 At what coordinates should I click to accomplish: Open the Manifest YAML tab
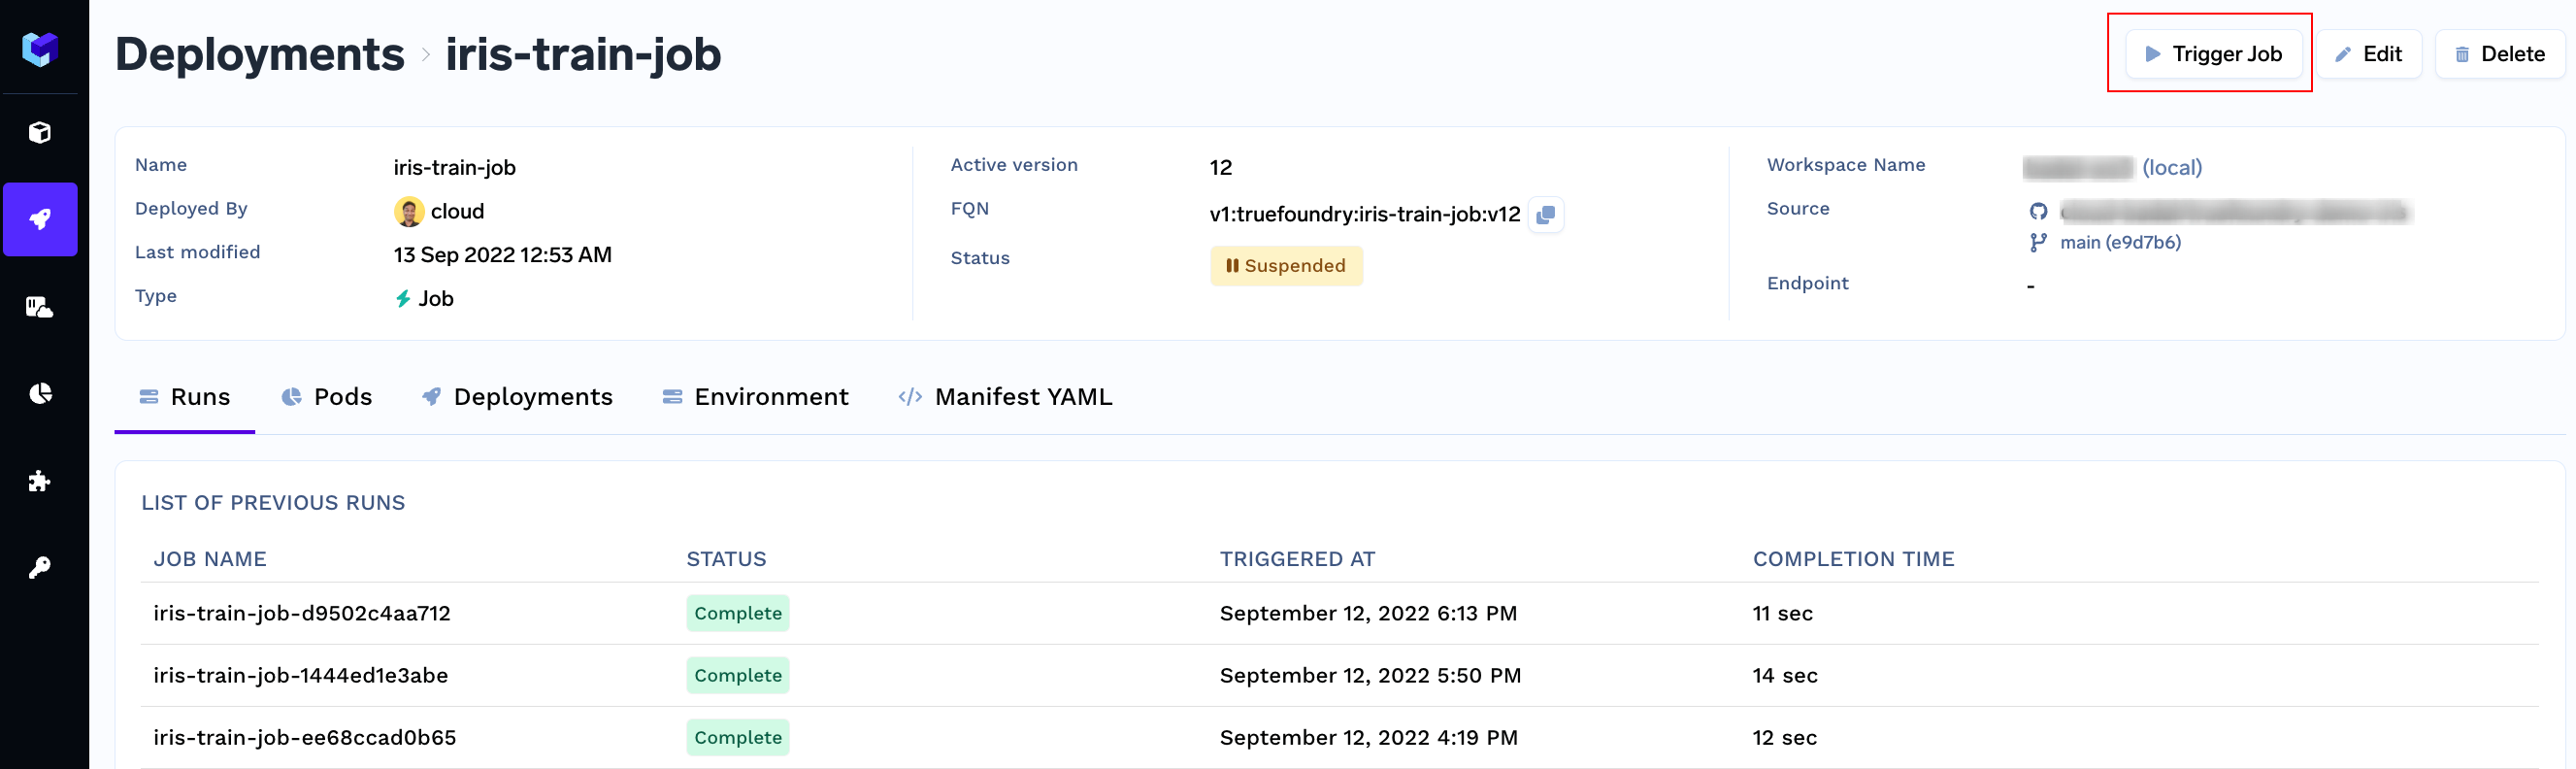tap(1005, 397)
